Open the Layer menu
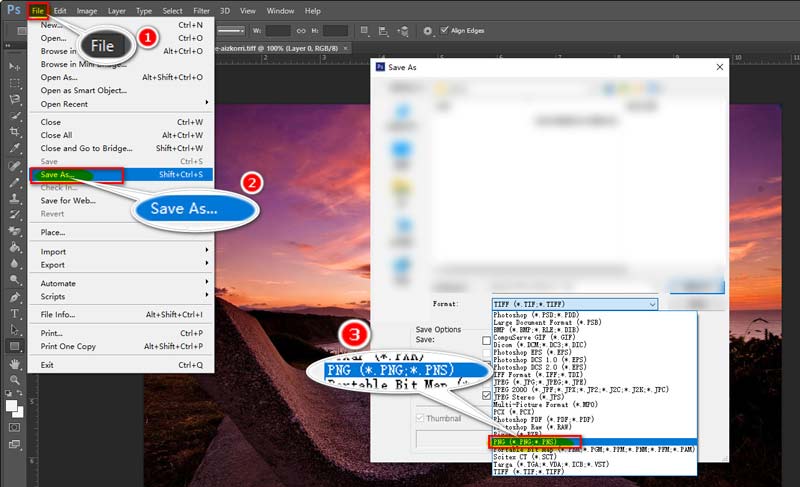 click(116, 11)
